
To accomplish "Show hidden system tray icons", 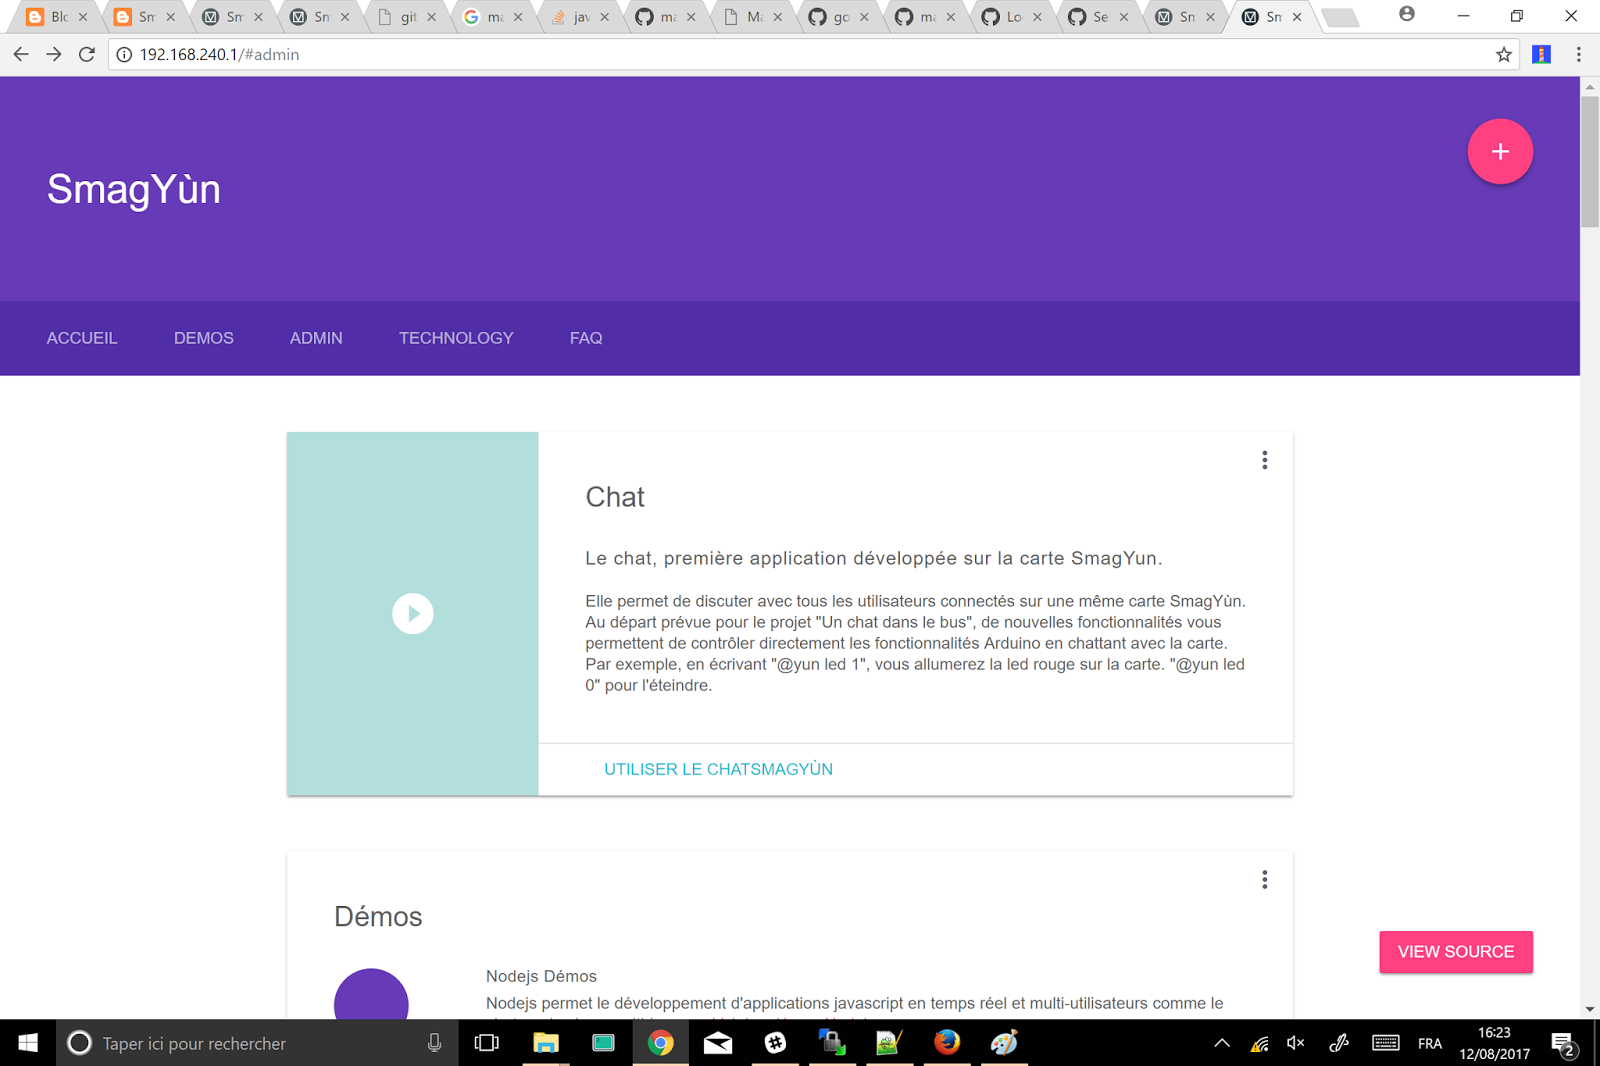I will click(1222, 1043).
